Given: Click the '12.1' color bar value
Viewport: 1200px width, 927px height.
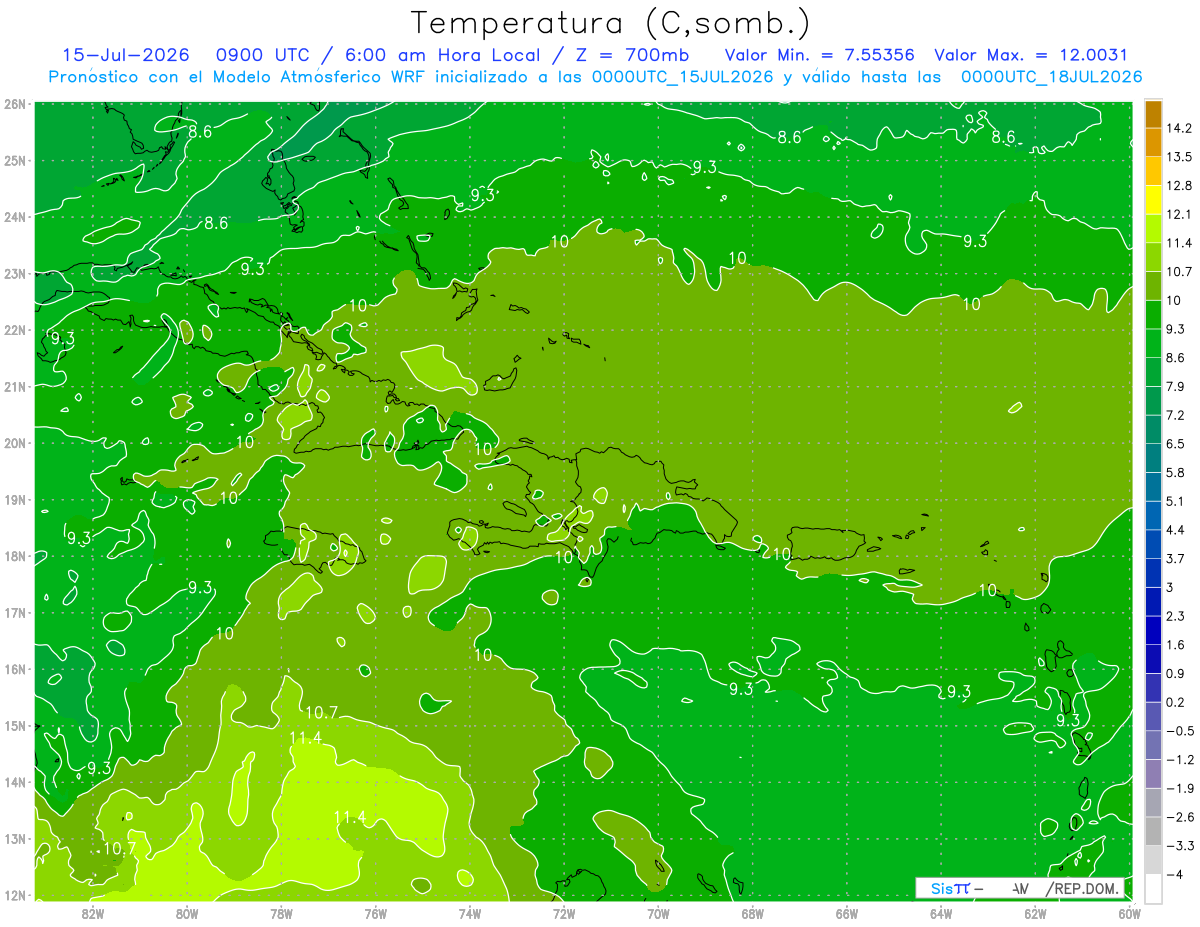Looking at the screenshot, I should pos(1179,214).
